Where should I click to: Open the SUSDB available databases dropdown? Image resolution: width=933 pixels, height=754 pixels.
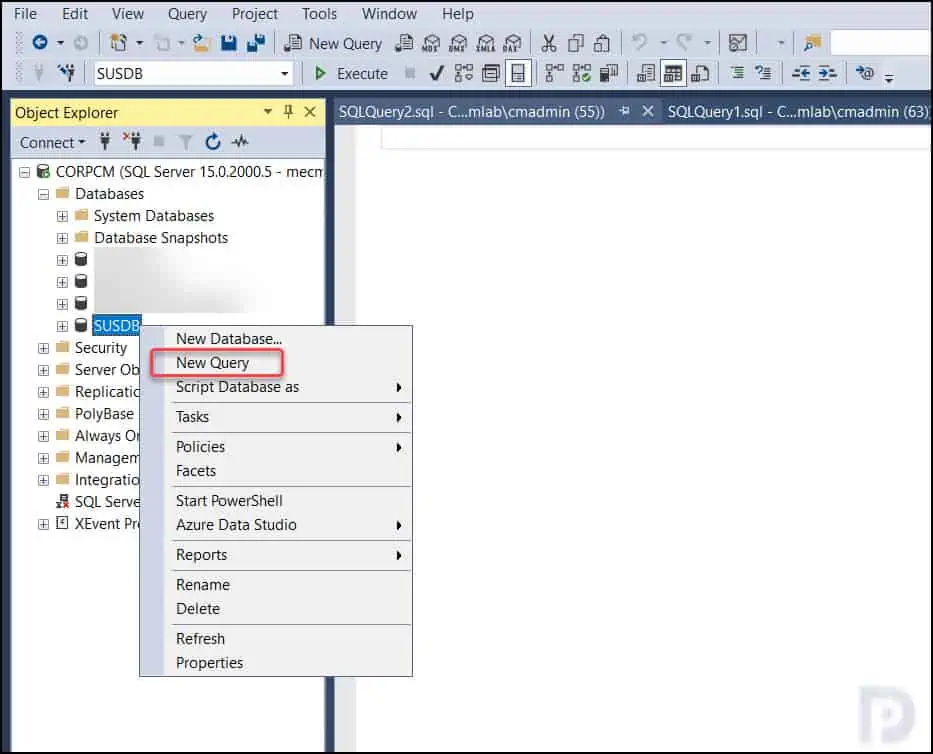285,74
